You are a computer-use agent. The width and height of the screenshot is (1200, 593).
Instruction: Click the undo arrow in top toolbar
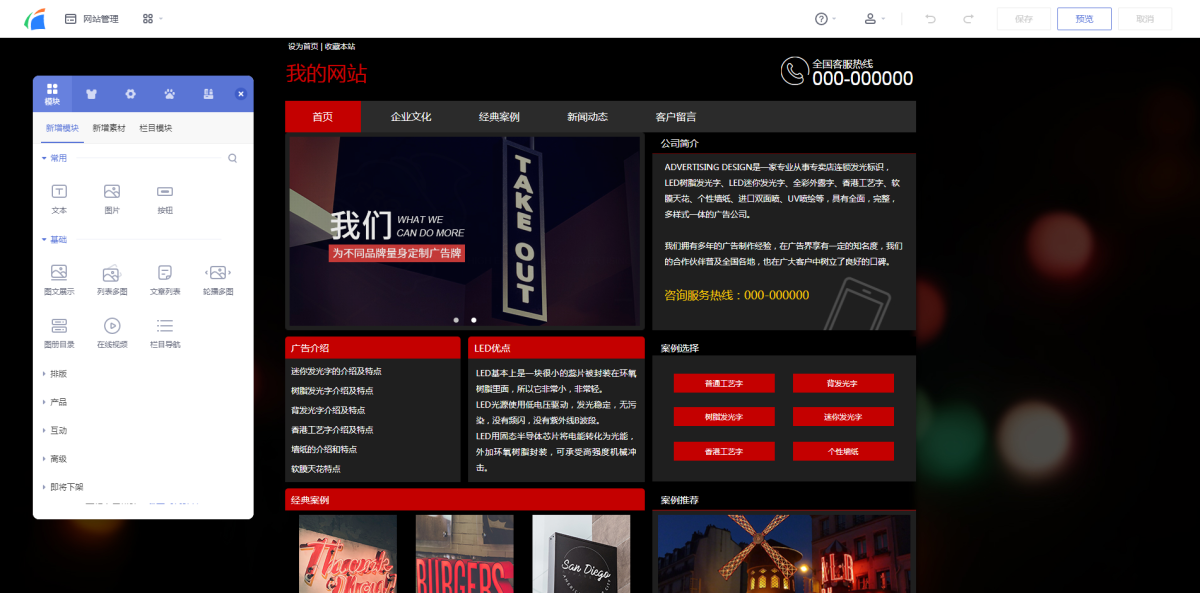coord(931,19)
